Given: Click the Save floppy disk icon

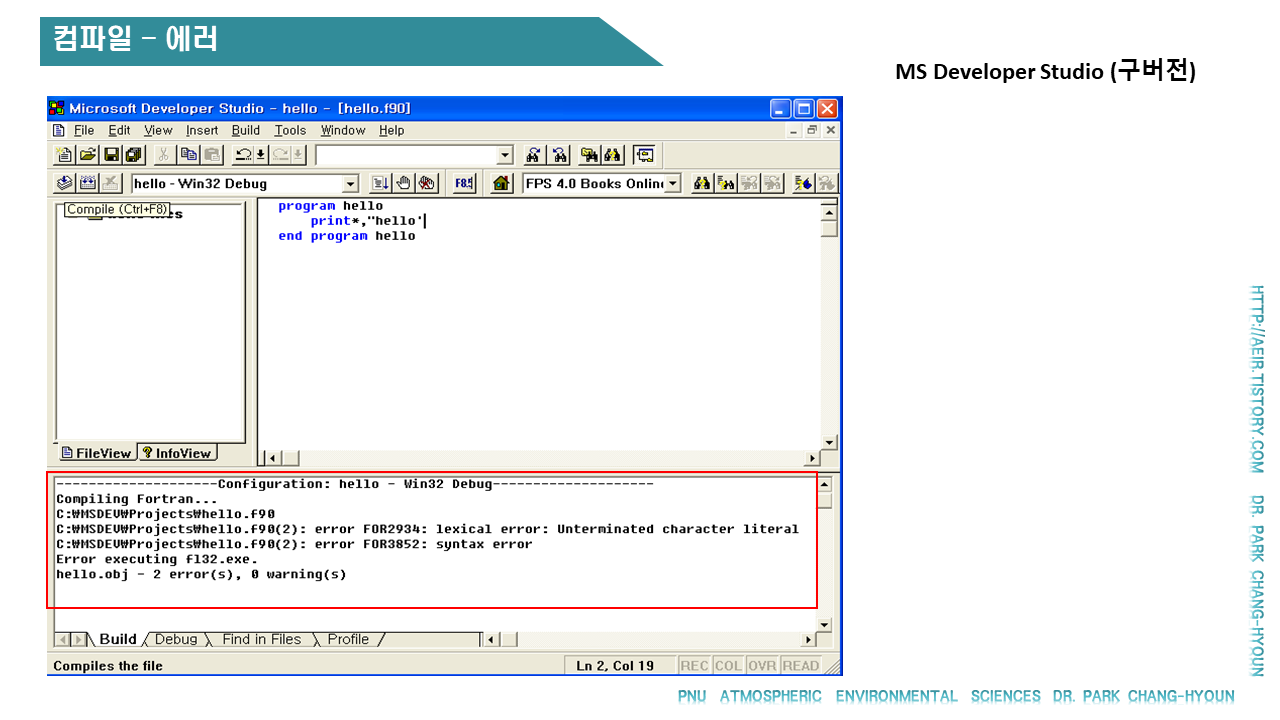Looking at the screenshot, I should (x=111, y=155).
